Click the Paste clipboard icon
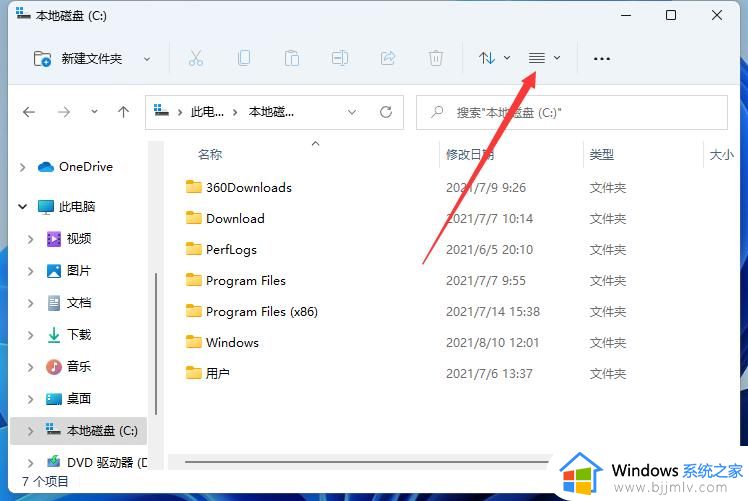The image size is (748, 501). (291, 58)
